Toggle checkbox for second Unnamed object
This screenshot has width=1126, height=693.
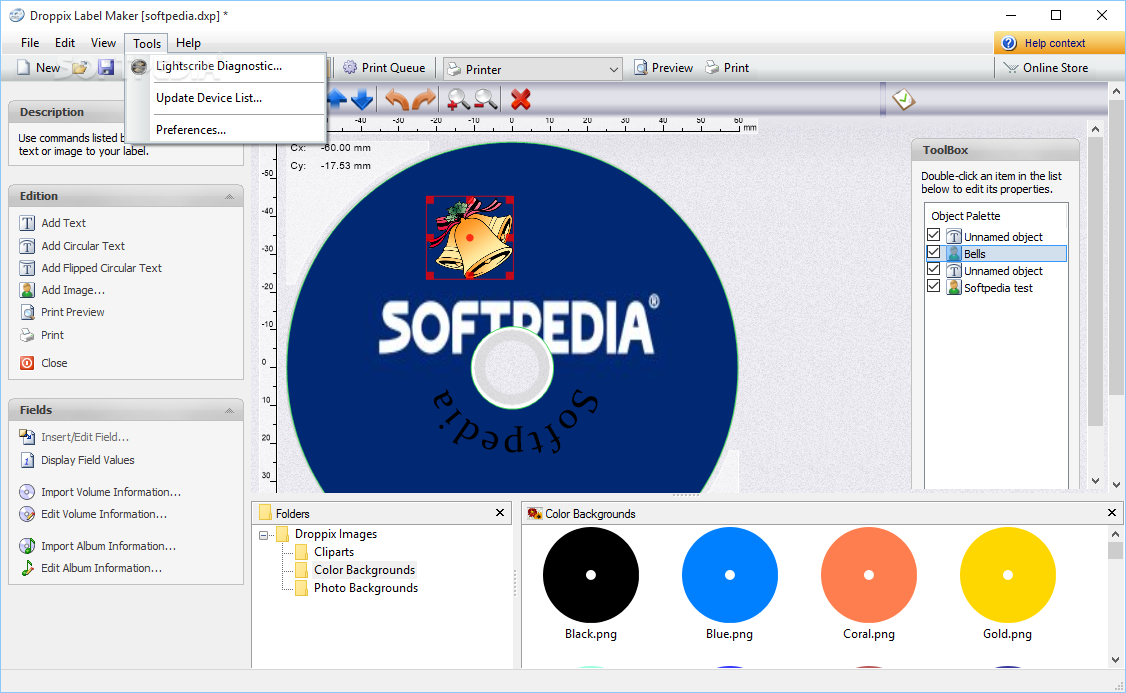click(x=934, y=269)
